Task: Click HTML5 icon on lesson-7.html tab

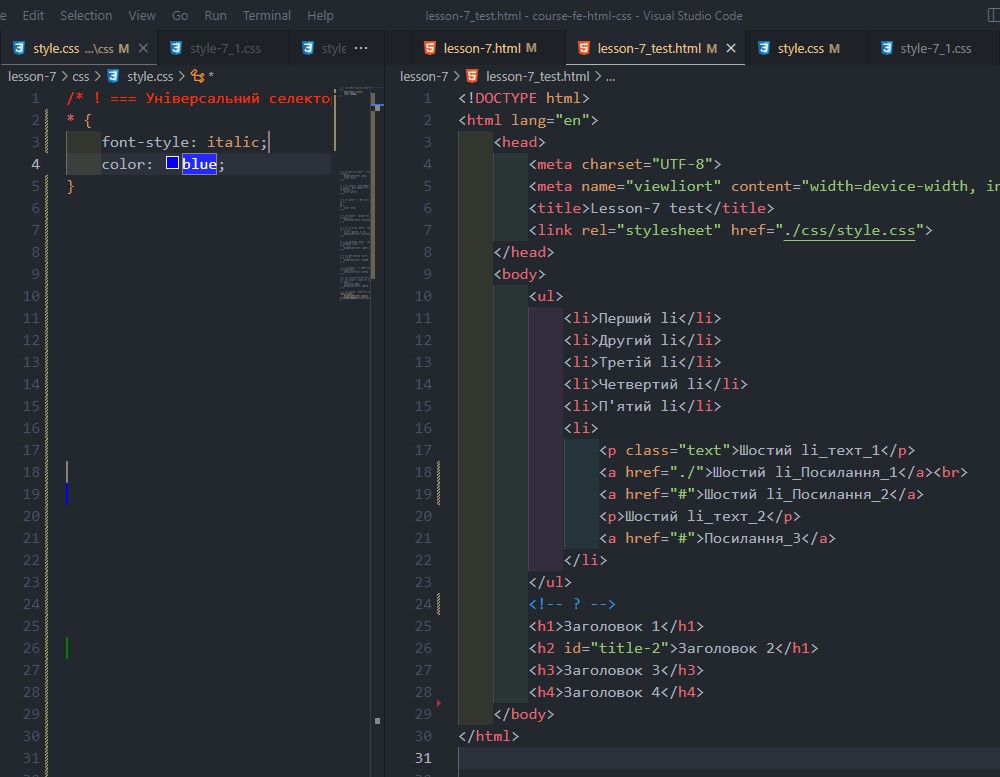Action: pos(430,48)
